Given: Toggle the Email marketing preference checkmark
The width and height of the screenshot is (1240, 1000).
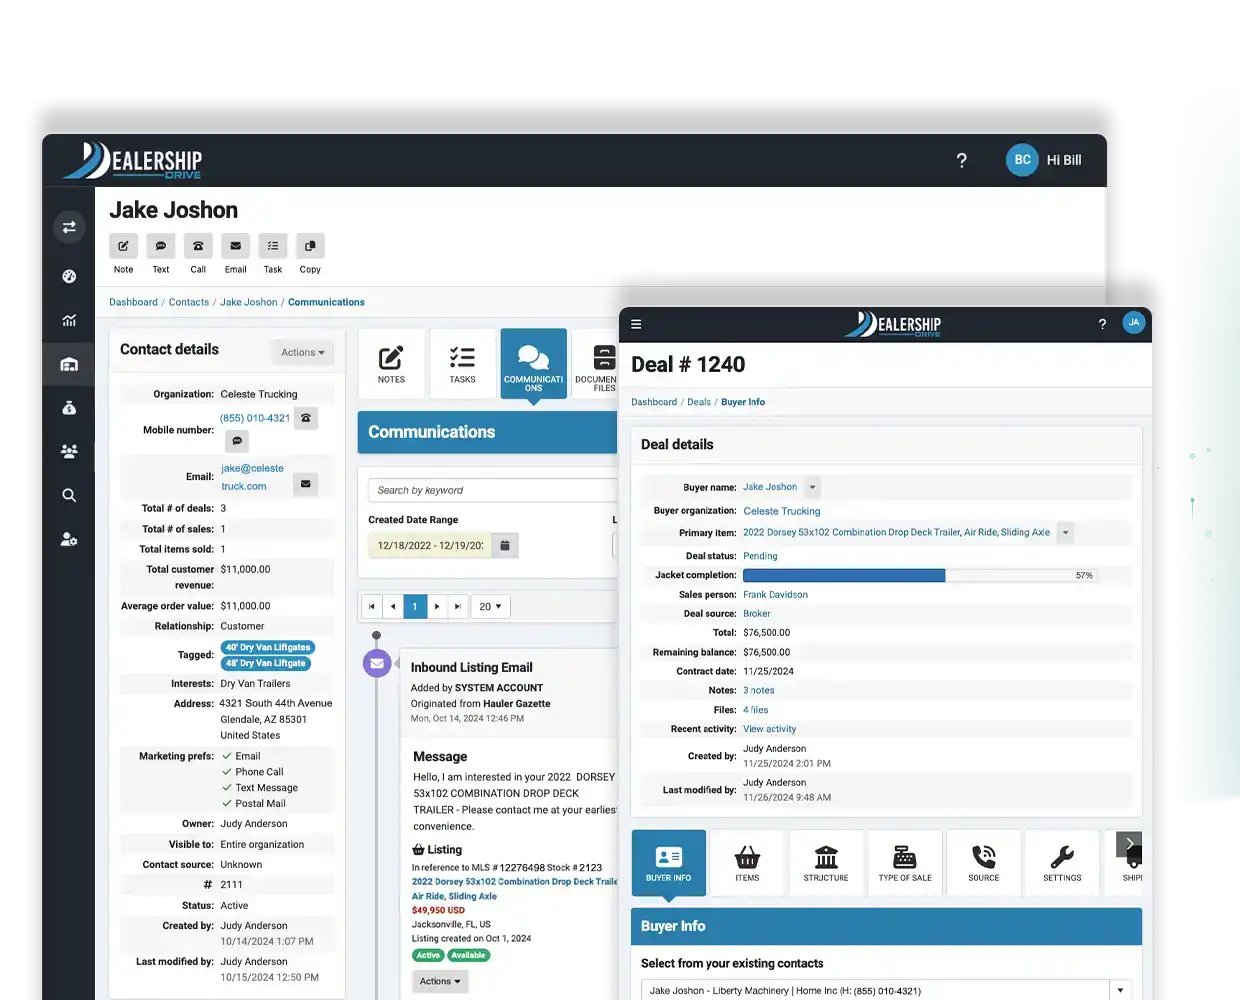Looking at the screenshot, I should click(227, 756).
